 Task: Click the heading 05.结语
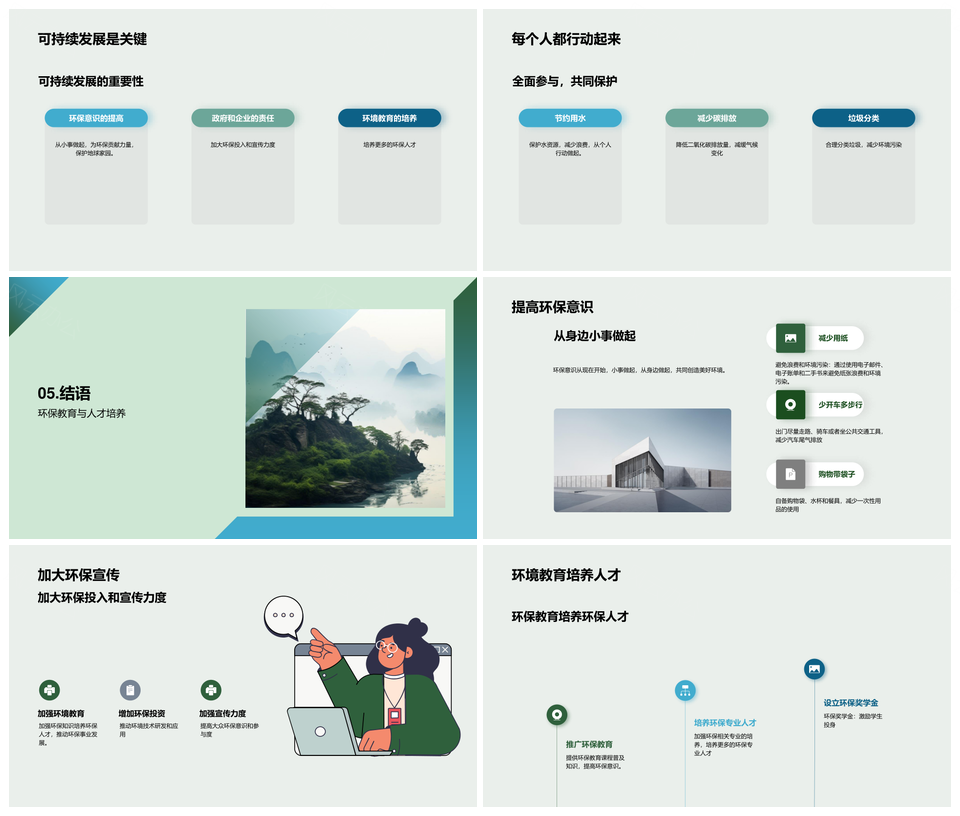pyautogui.click(x=64, y=393)
